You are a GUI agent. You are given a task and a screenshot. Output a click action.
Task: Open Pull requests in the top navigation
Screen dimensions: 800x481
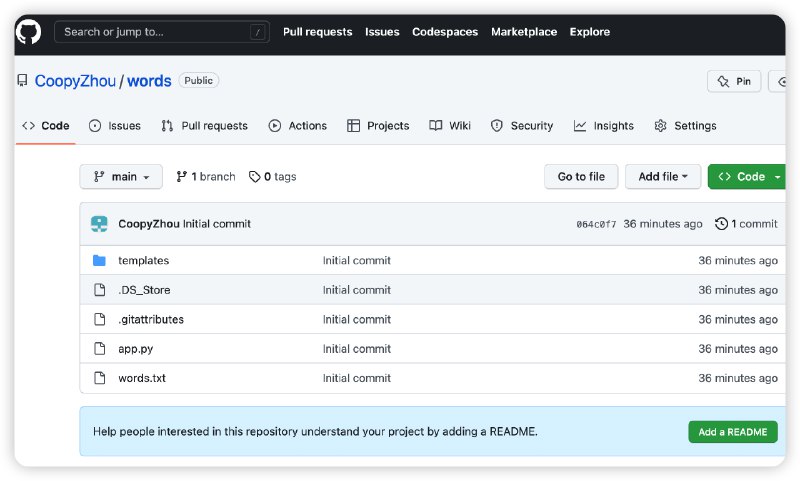[x=317, y=32]
